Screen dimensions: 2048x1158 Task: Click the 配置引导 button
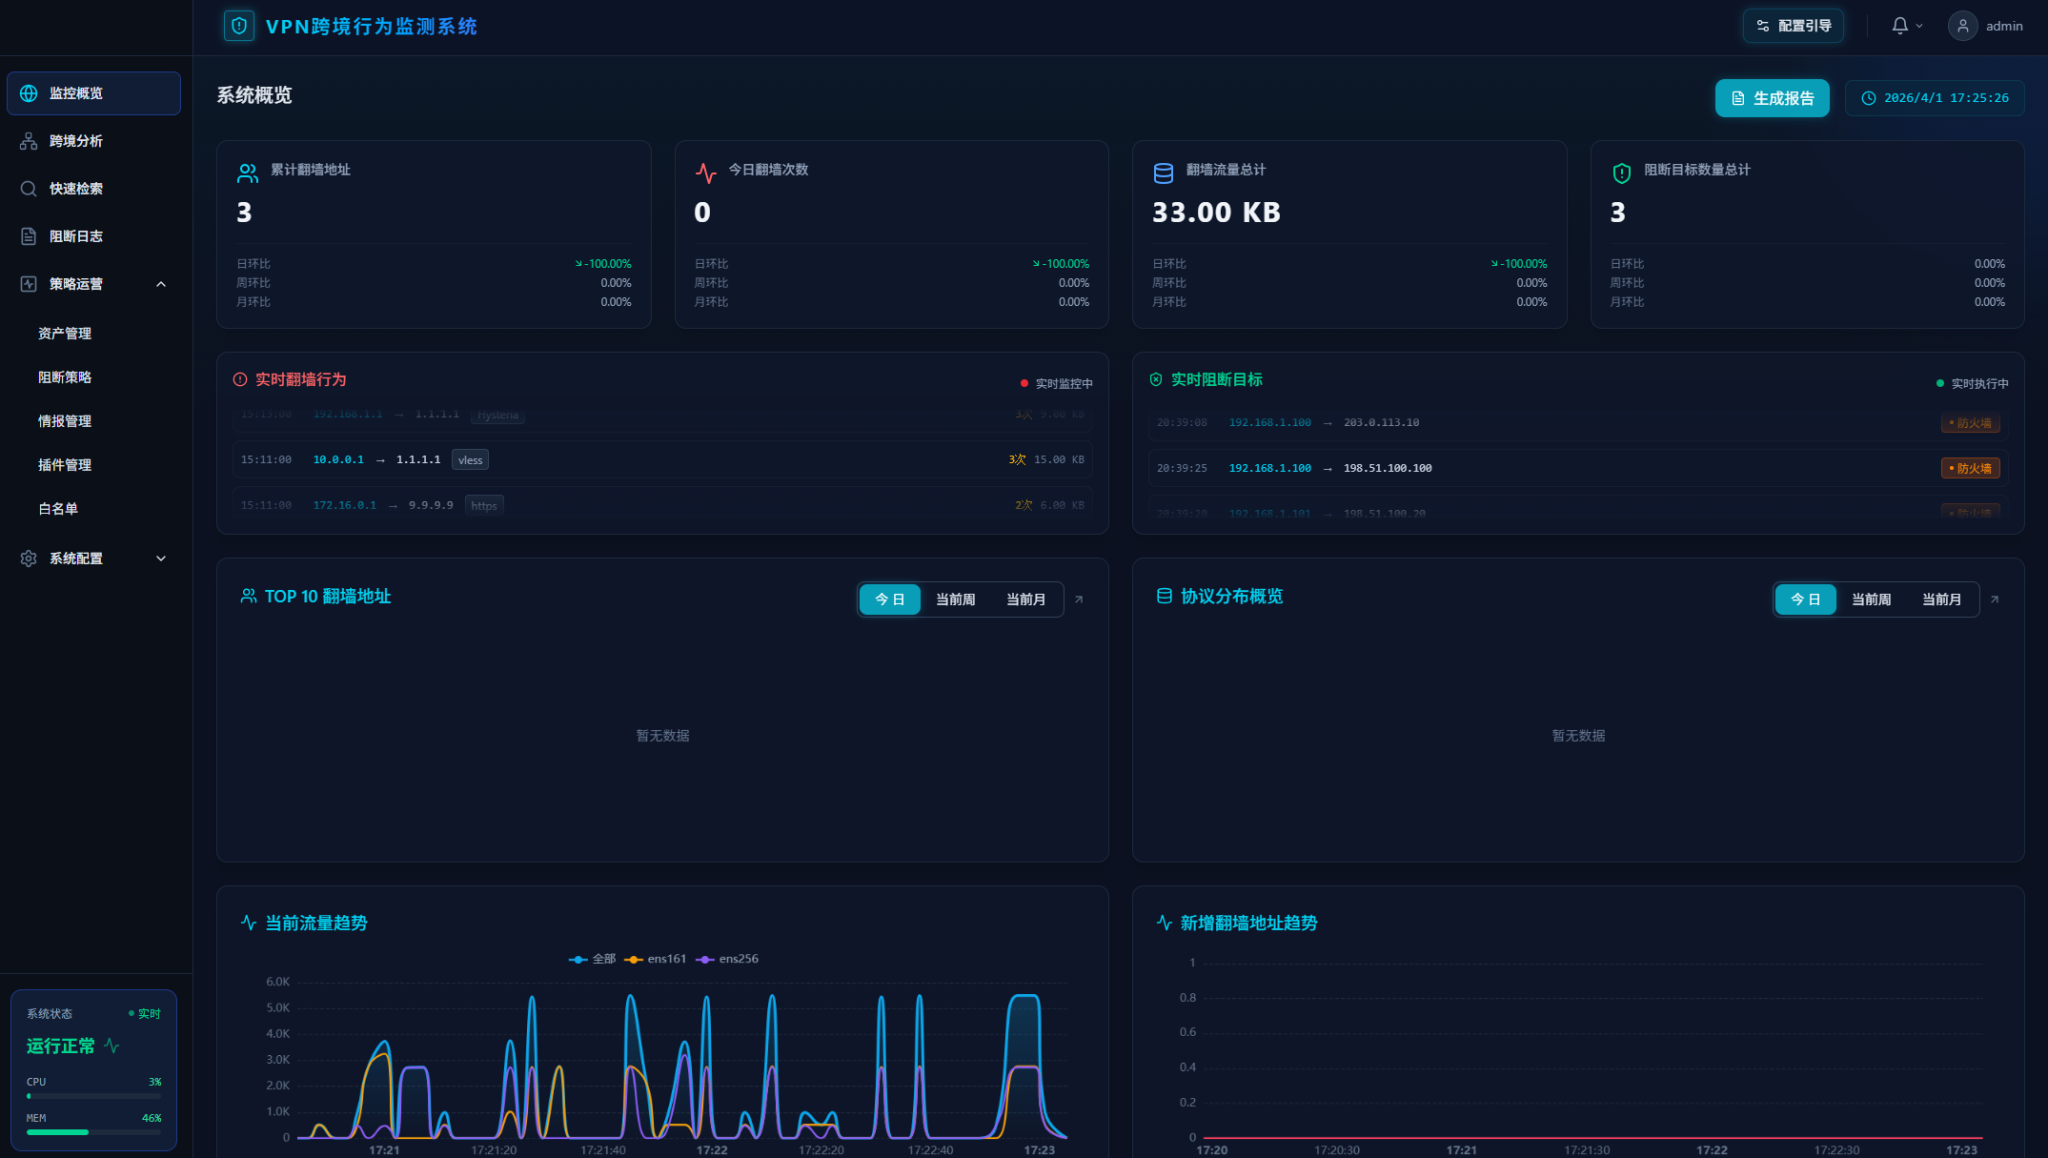pos(1793,26)
